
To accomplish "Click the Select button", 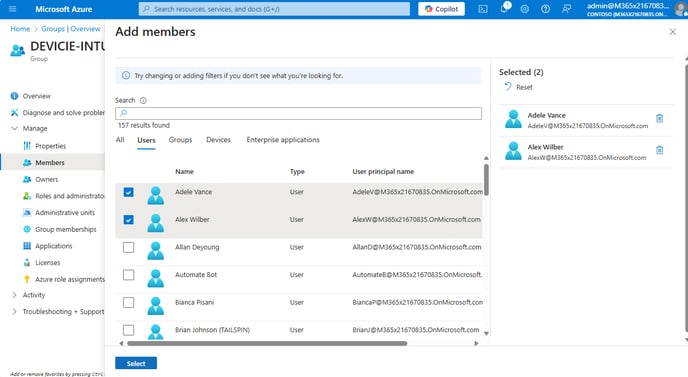I will (x=136, y=363).
